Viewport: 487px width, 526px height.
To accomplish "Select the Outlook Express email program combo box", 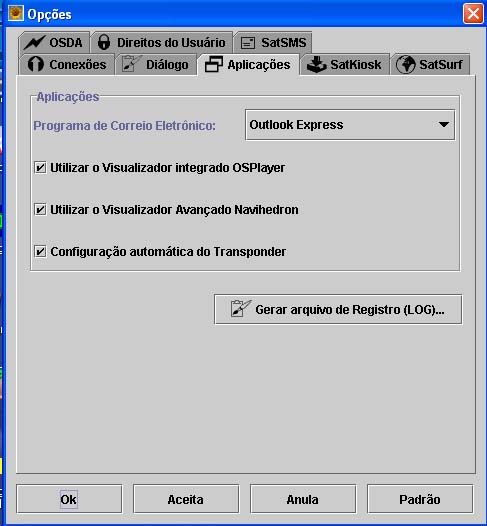I will pos(350,125).
